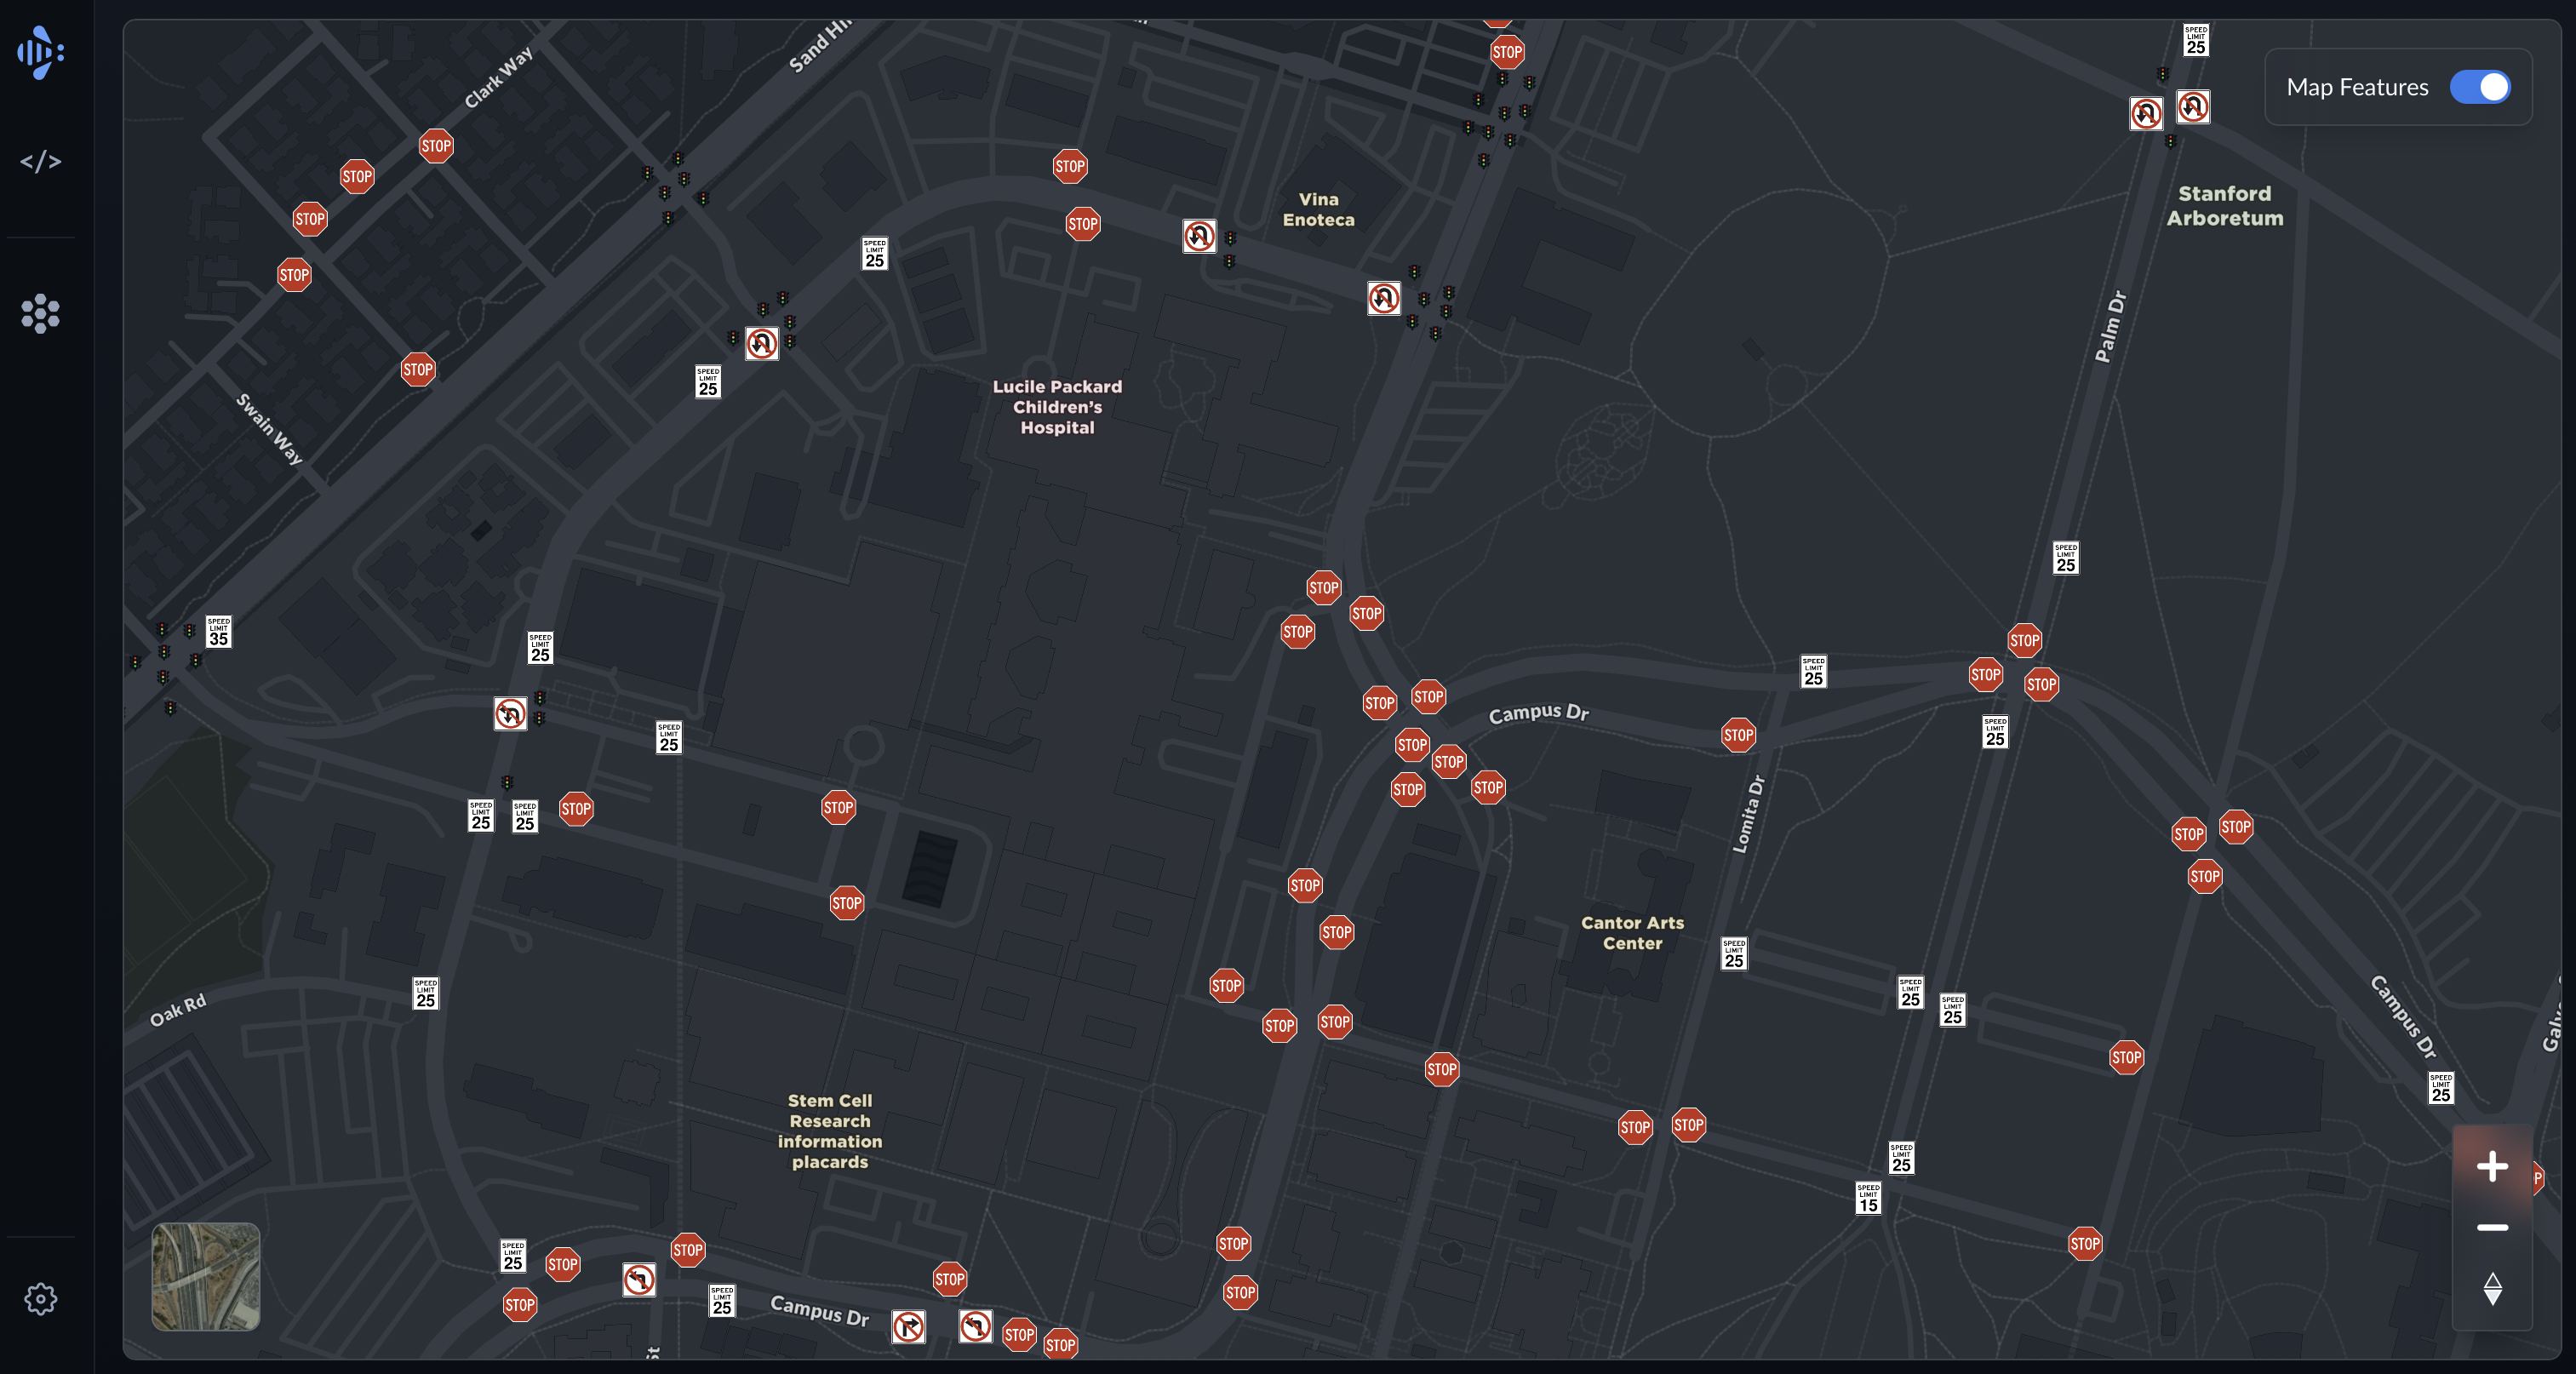Click Lucile Packard Children's Hospital label
Viewport: 2576px width, 1374px height.
(1057, 407)
